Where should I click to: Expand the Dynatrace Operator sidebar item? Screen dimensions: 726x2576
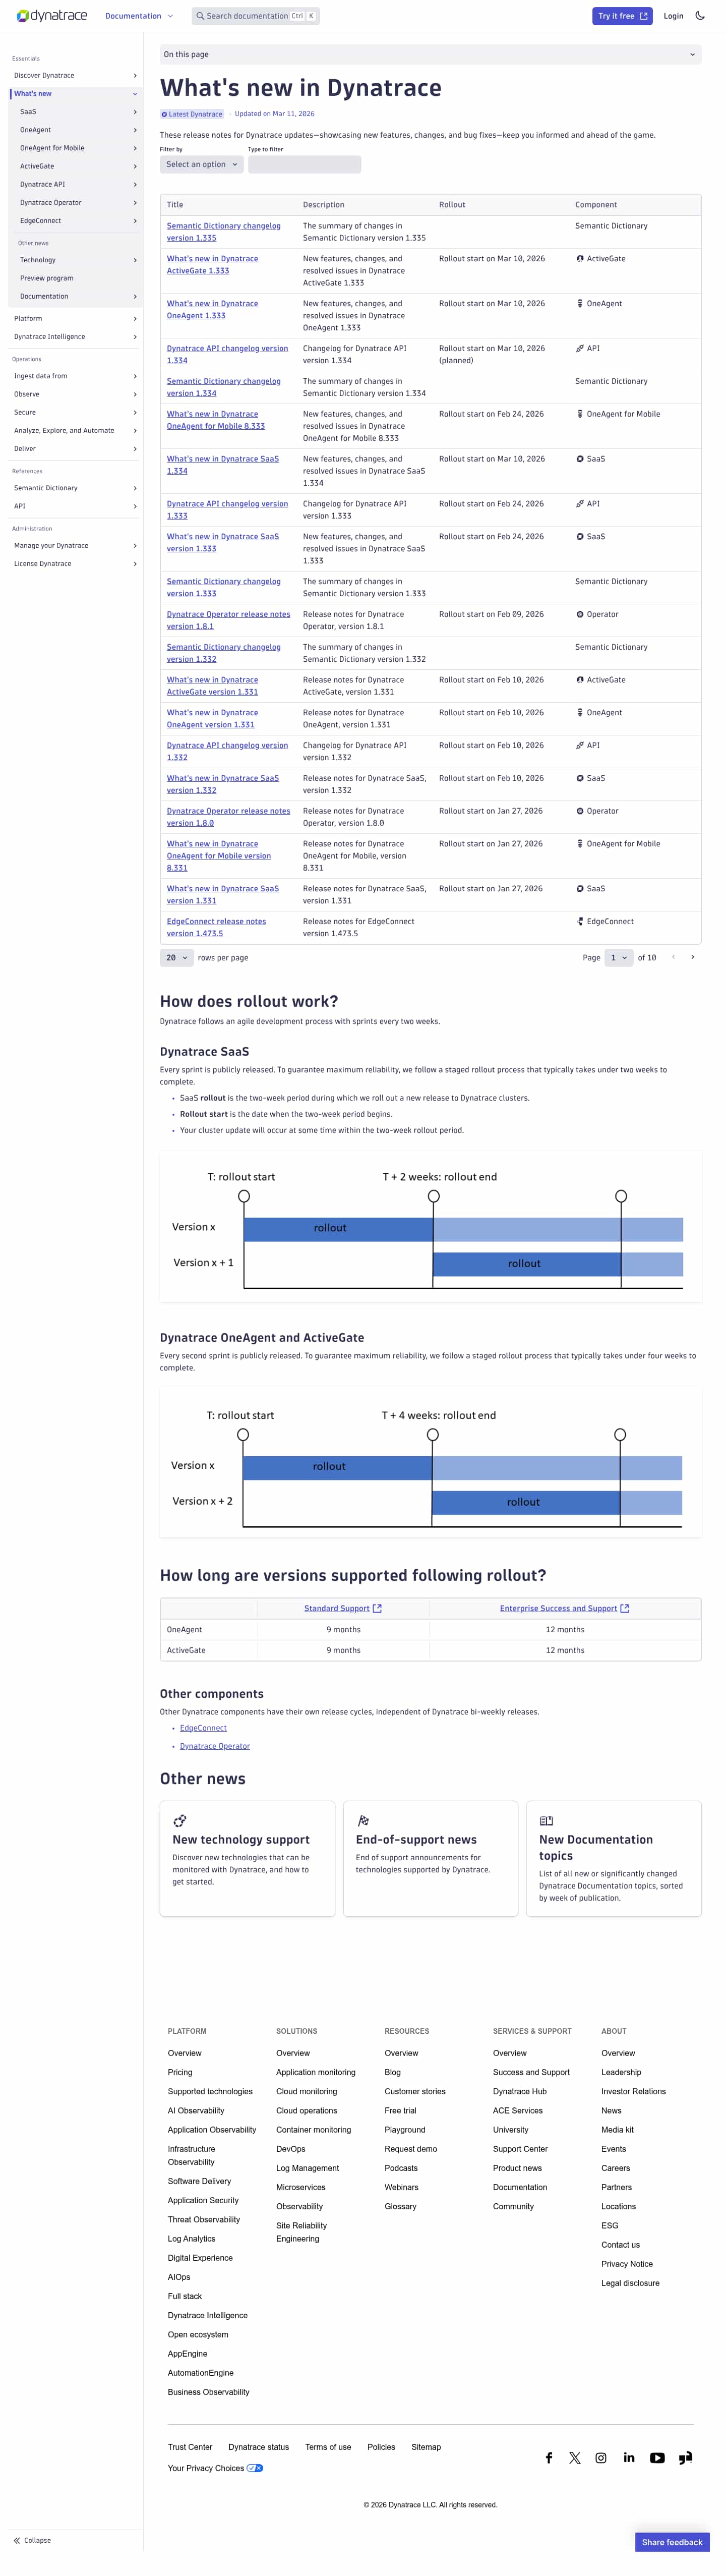pyautogui.click(x=135, y=203)
